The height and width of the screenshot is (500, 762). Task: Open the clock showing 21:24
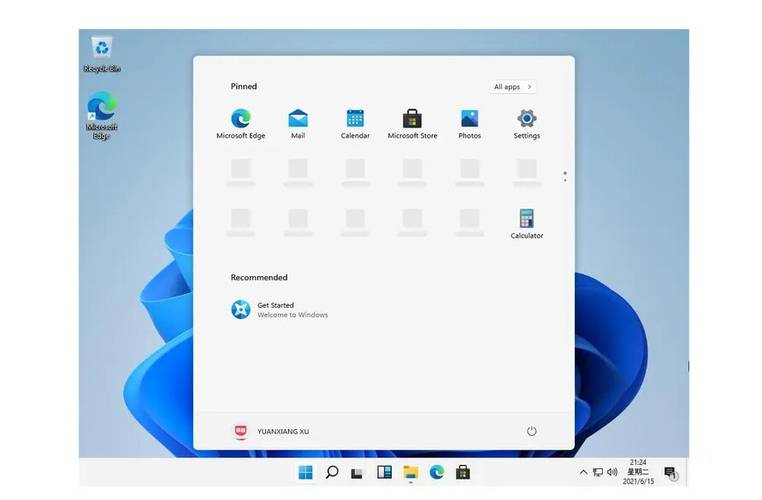click(638, 472)
